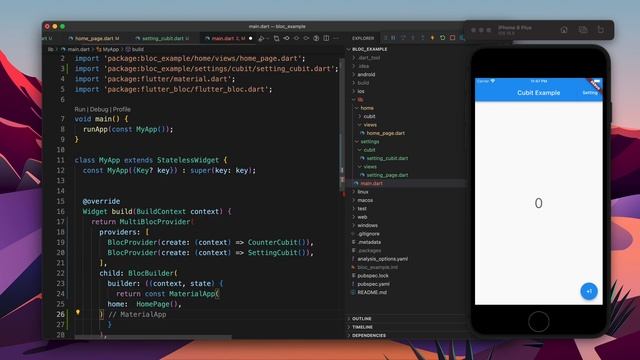The width and height of the screenshot is (640, 360).
Task: Expand the web folder in Explorer
Action: pyautogui.click(x=362, y=217)
